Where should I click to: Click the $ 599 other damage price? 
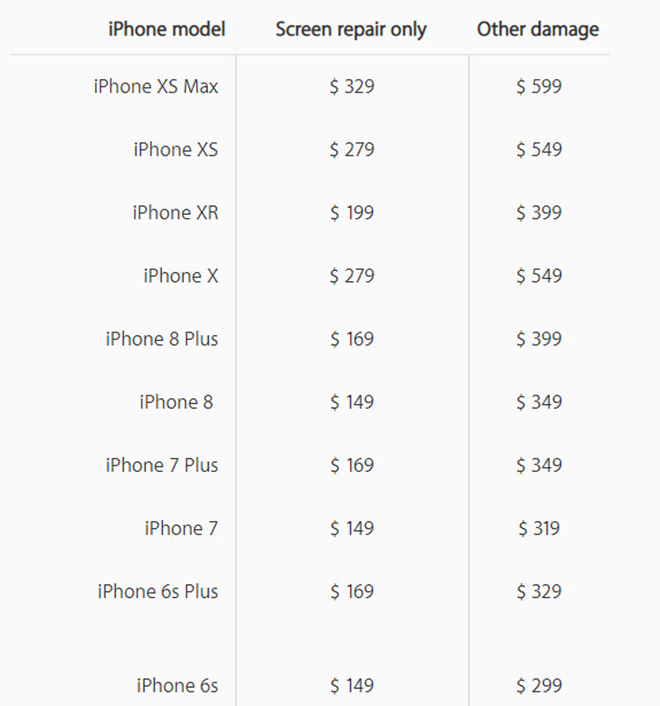click(539, 86)
